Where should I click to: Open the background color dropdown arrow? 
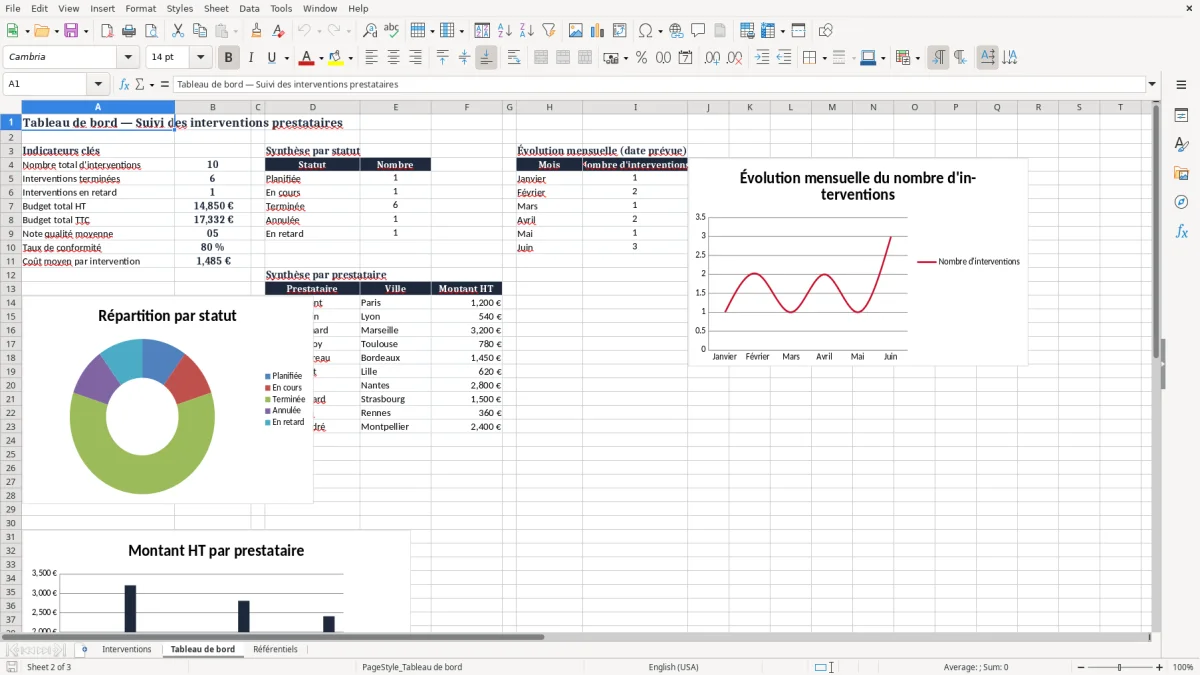(x=350, y=58)
